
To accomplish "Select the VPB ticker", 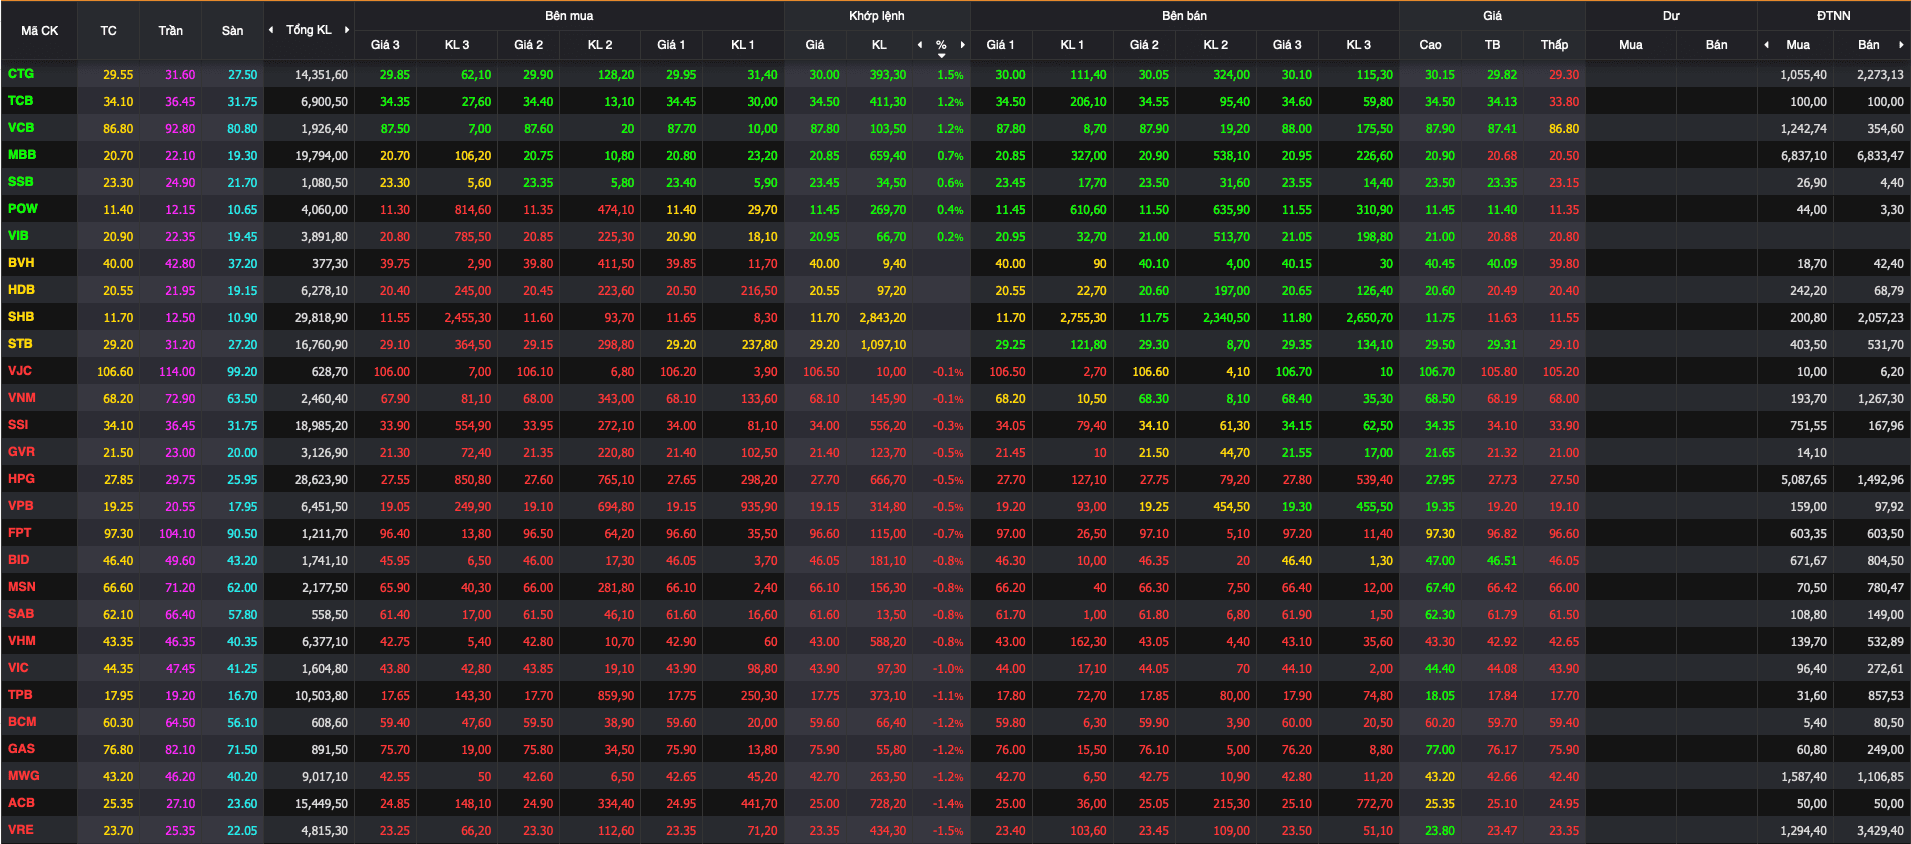I will click(x=21, y=506).
